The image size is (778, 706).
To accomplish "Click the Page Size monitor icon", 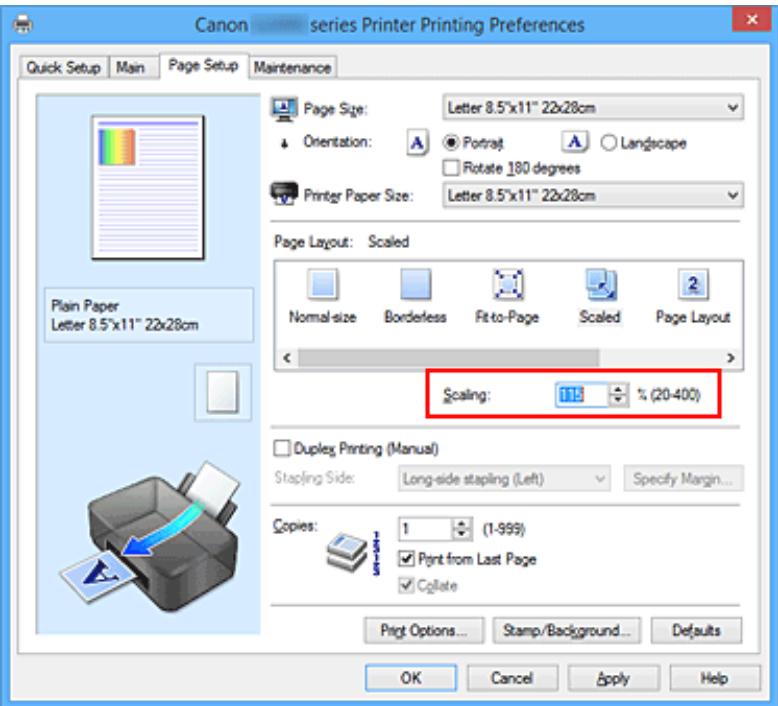I will click(x=284, y=109).
